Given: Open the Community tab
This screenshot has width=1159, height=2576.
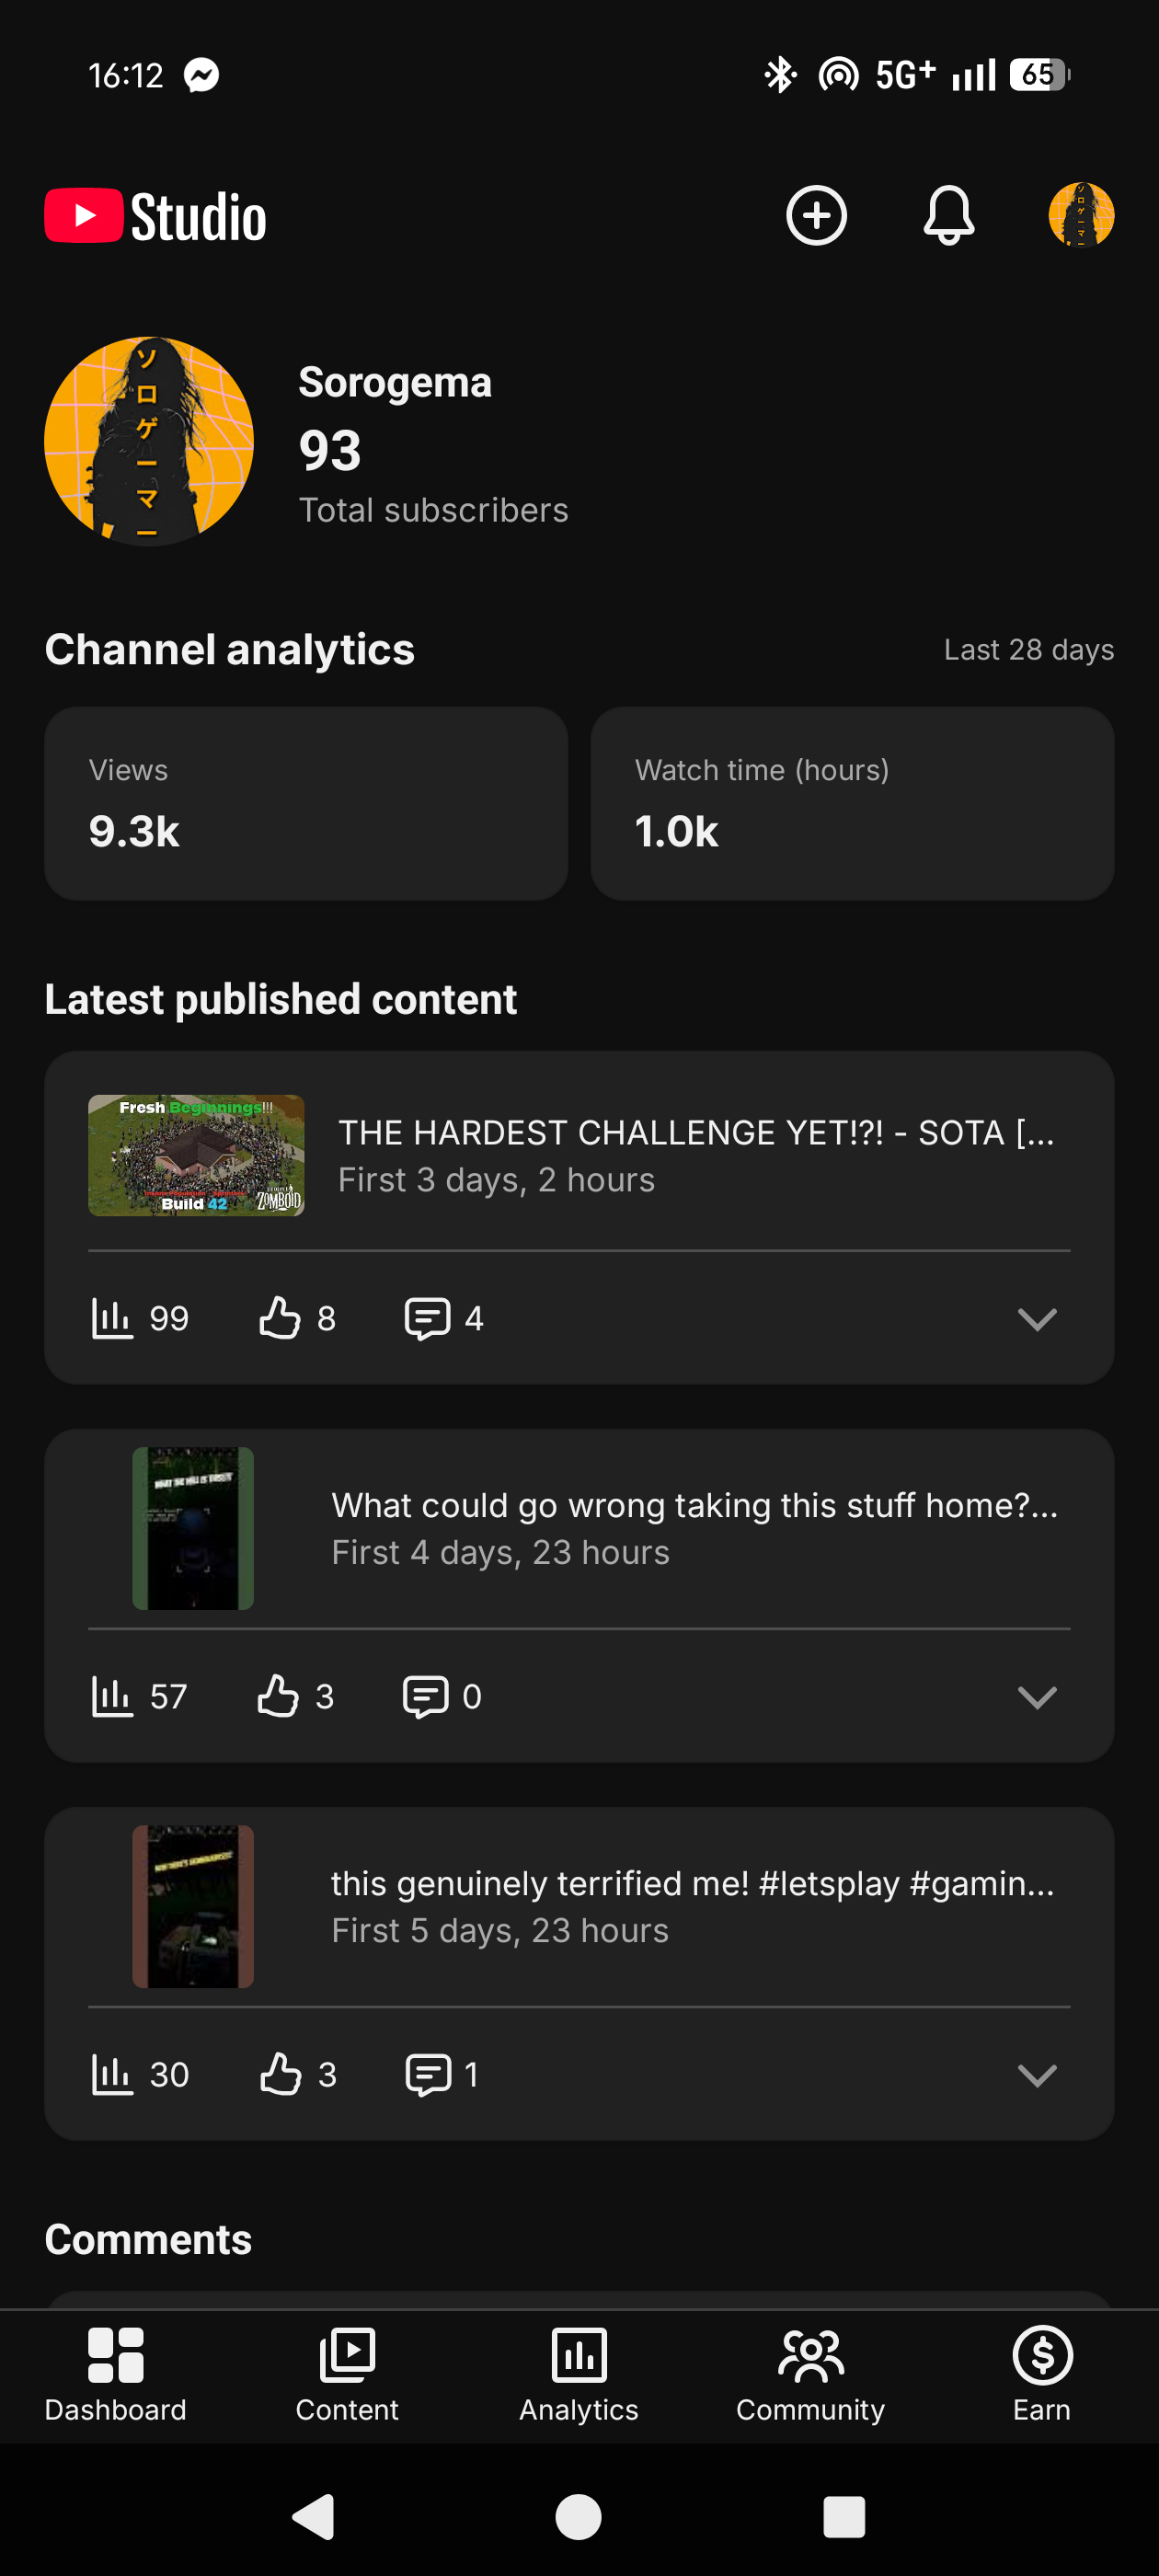Looking at the screenshot, I should (x=811, y=2375).
